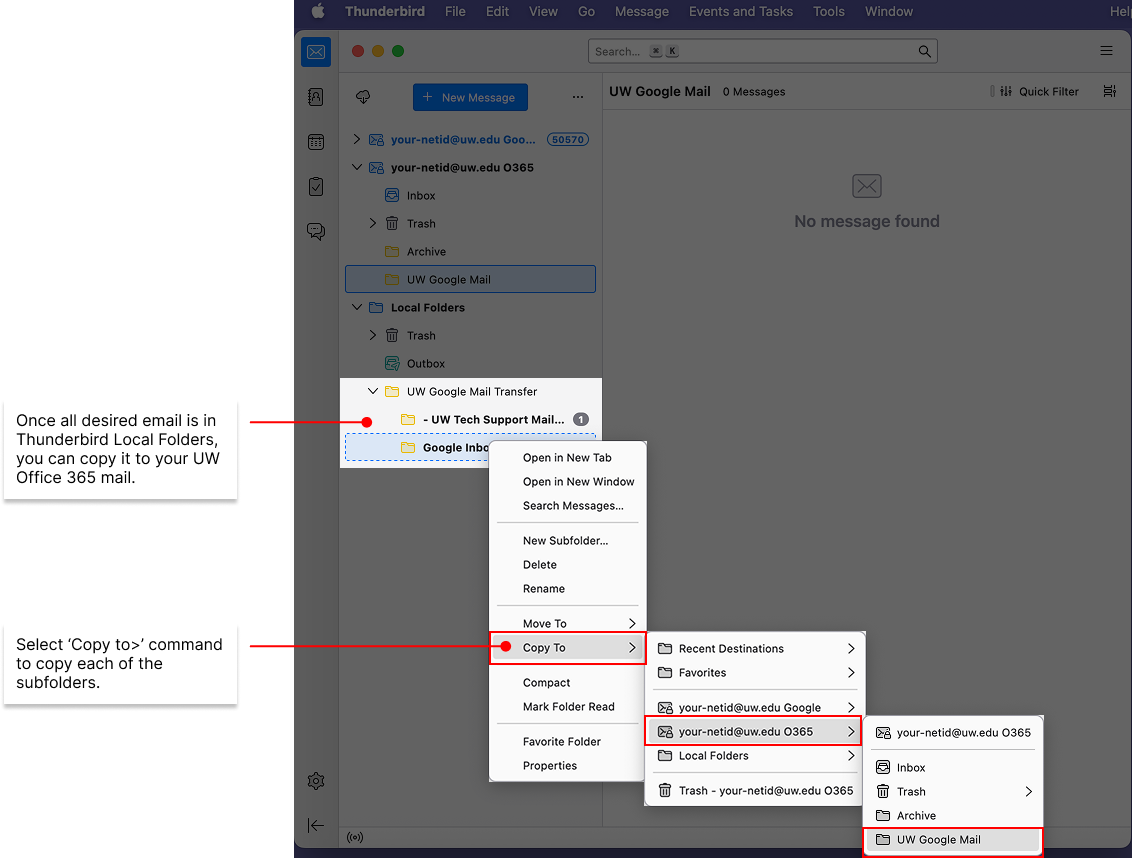Collapse the spaces toolbar arrow icon

[x=316, y=825]
